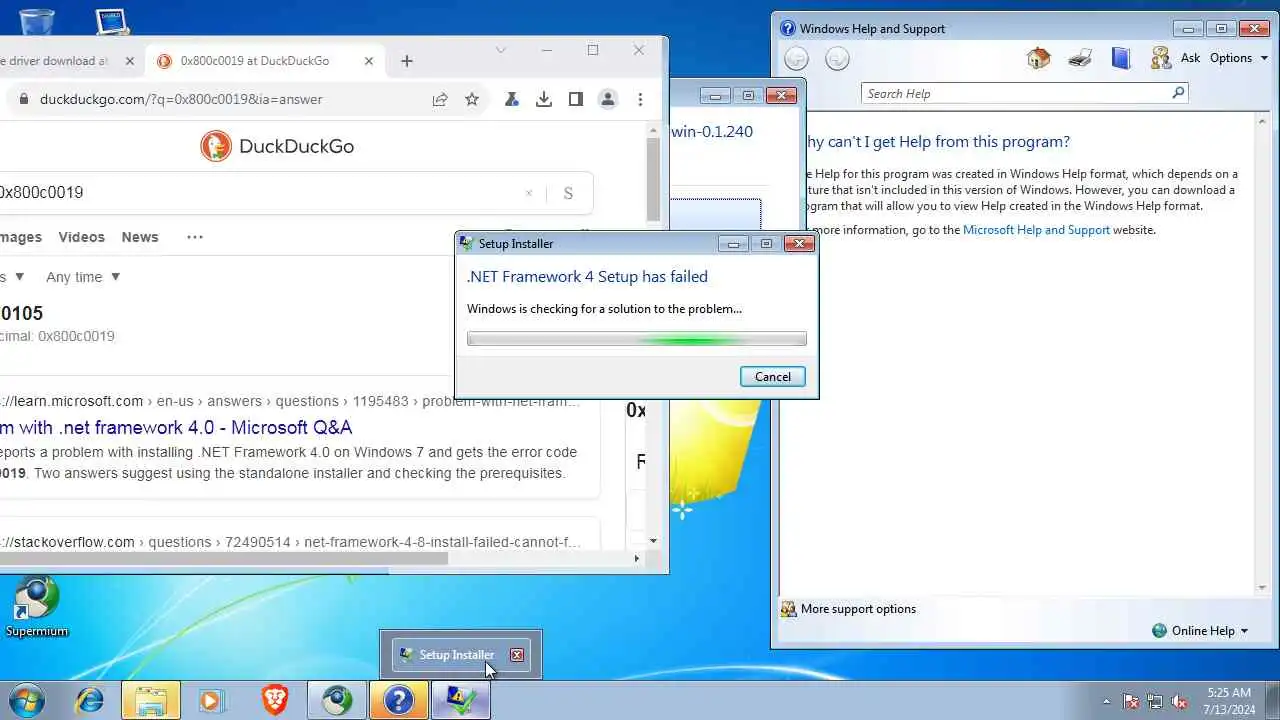Click the volume muted tray icon

[1179, 701]
